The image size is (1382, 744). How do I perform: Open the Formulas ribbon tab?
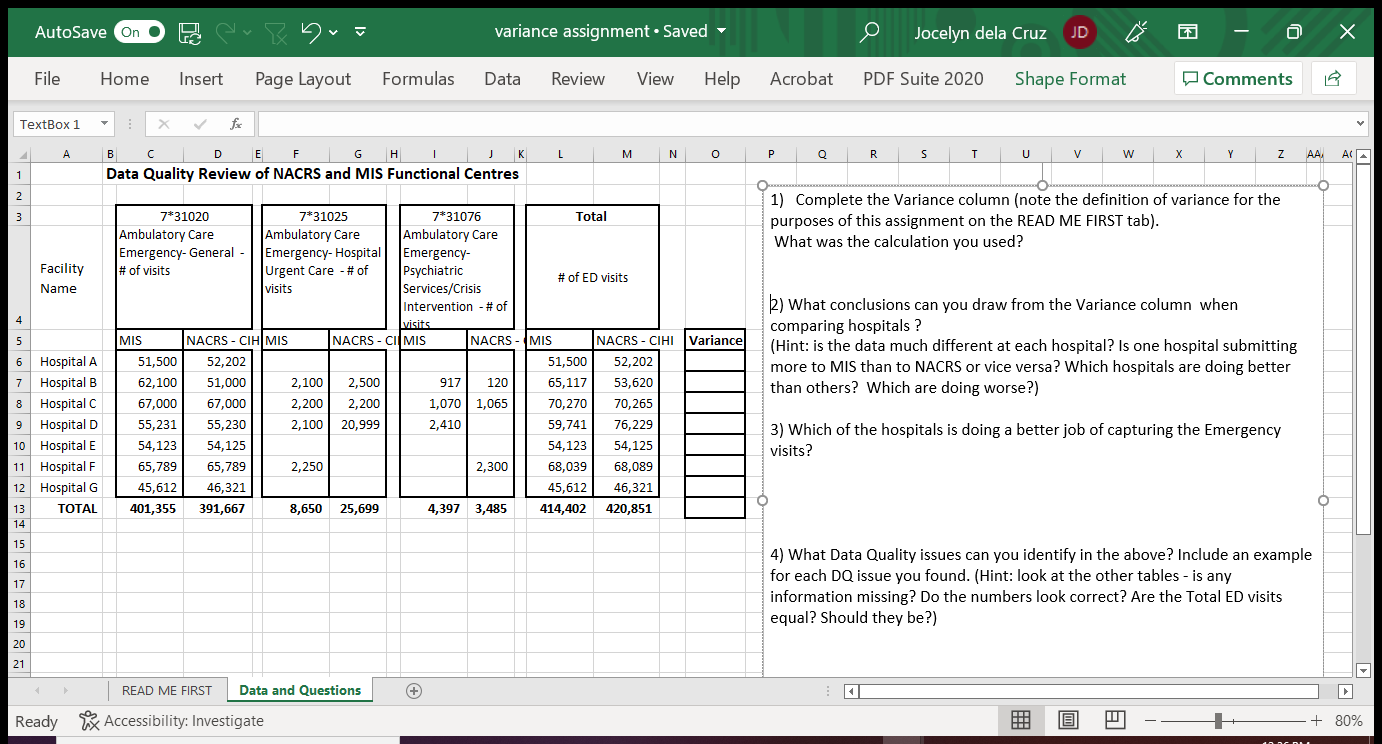418,78
